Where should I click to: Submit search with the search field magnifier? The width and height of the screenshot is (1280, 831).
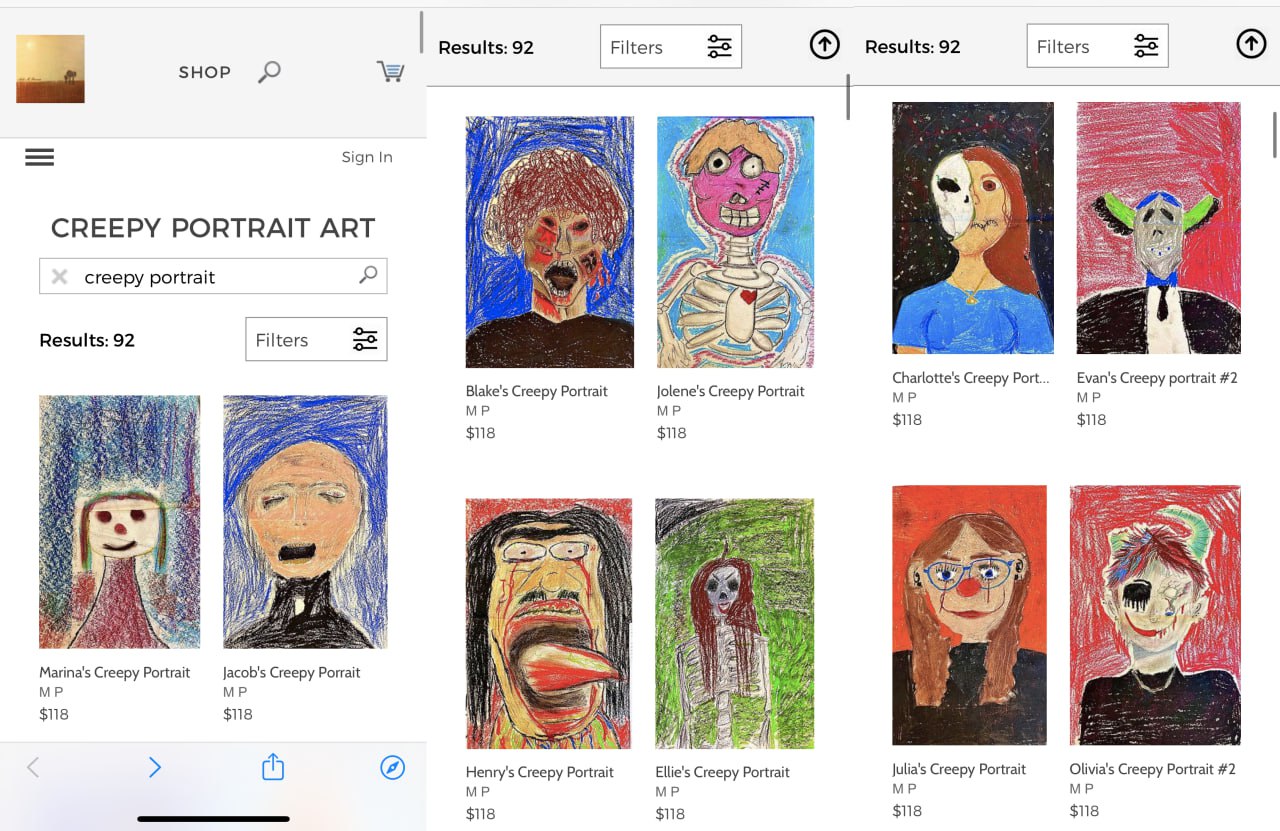pos(368,275)
